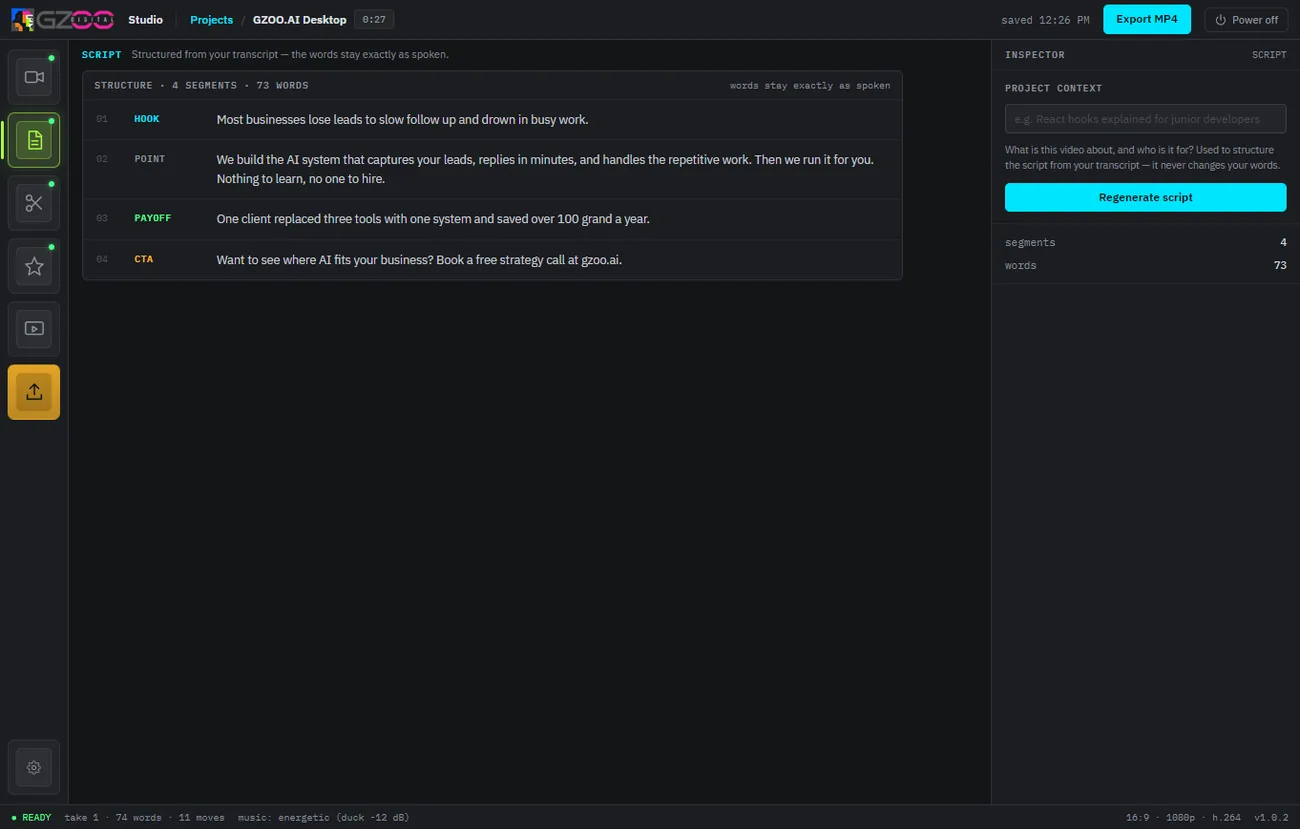Click the Export MP4 button
The height and width of the screenshot is (829, 1300).
(x=1147, y=19)
